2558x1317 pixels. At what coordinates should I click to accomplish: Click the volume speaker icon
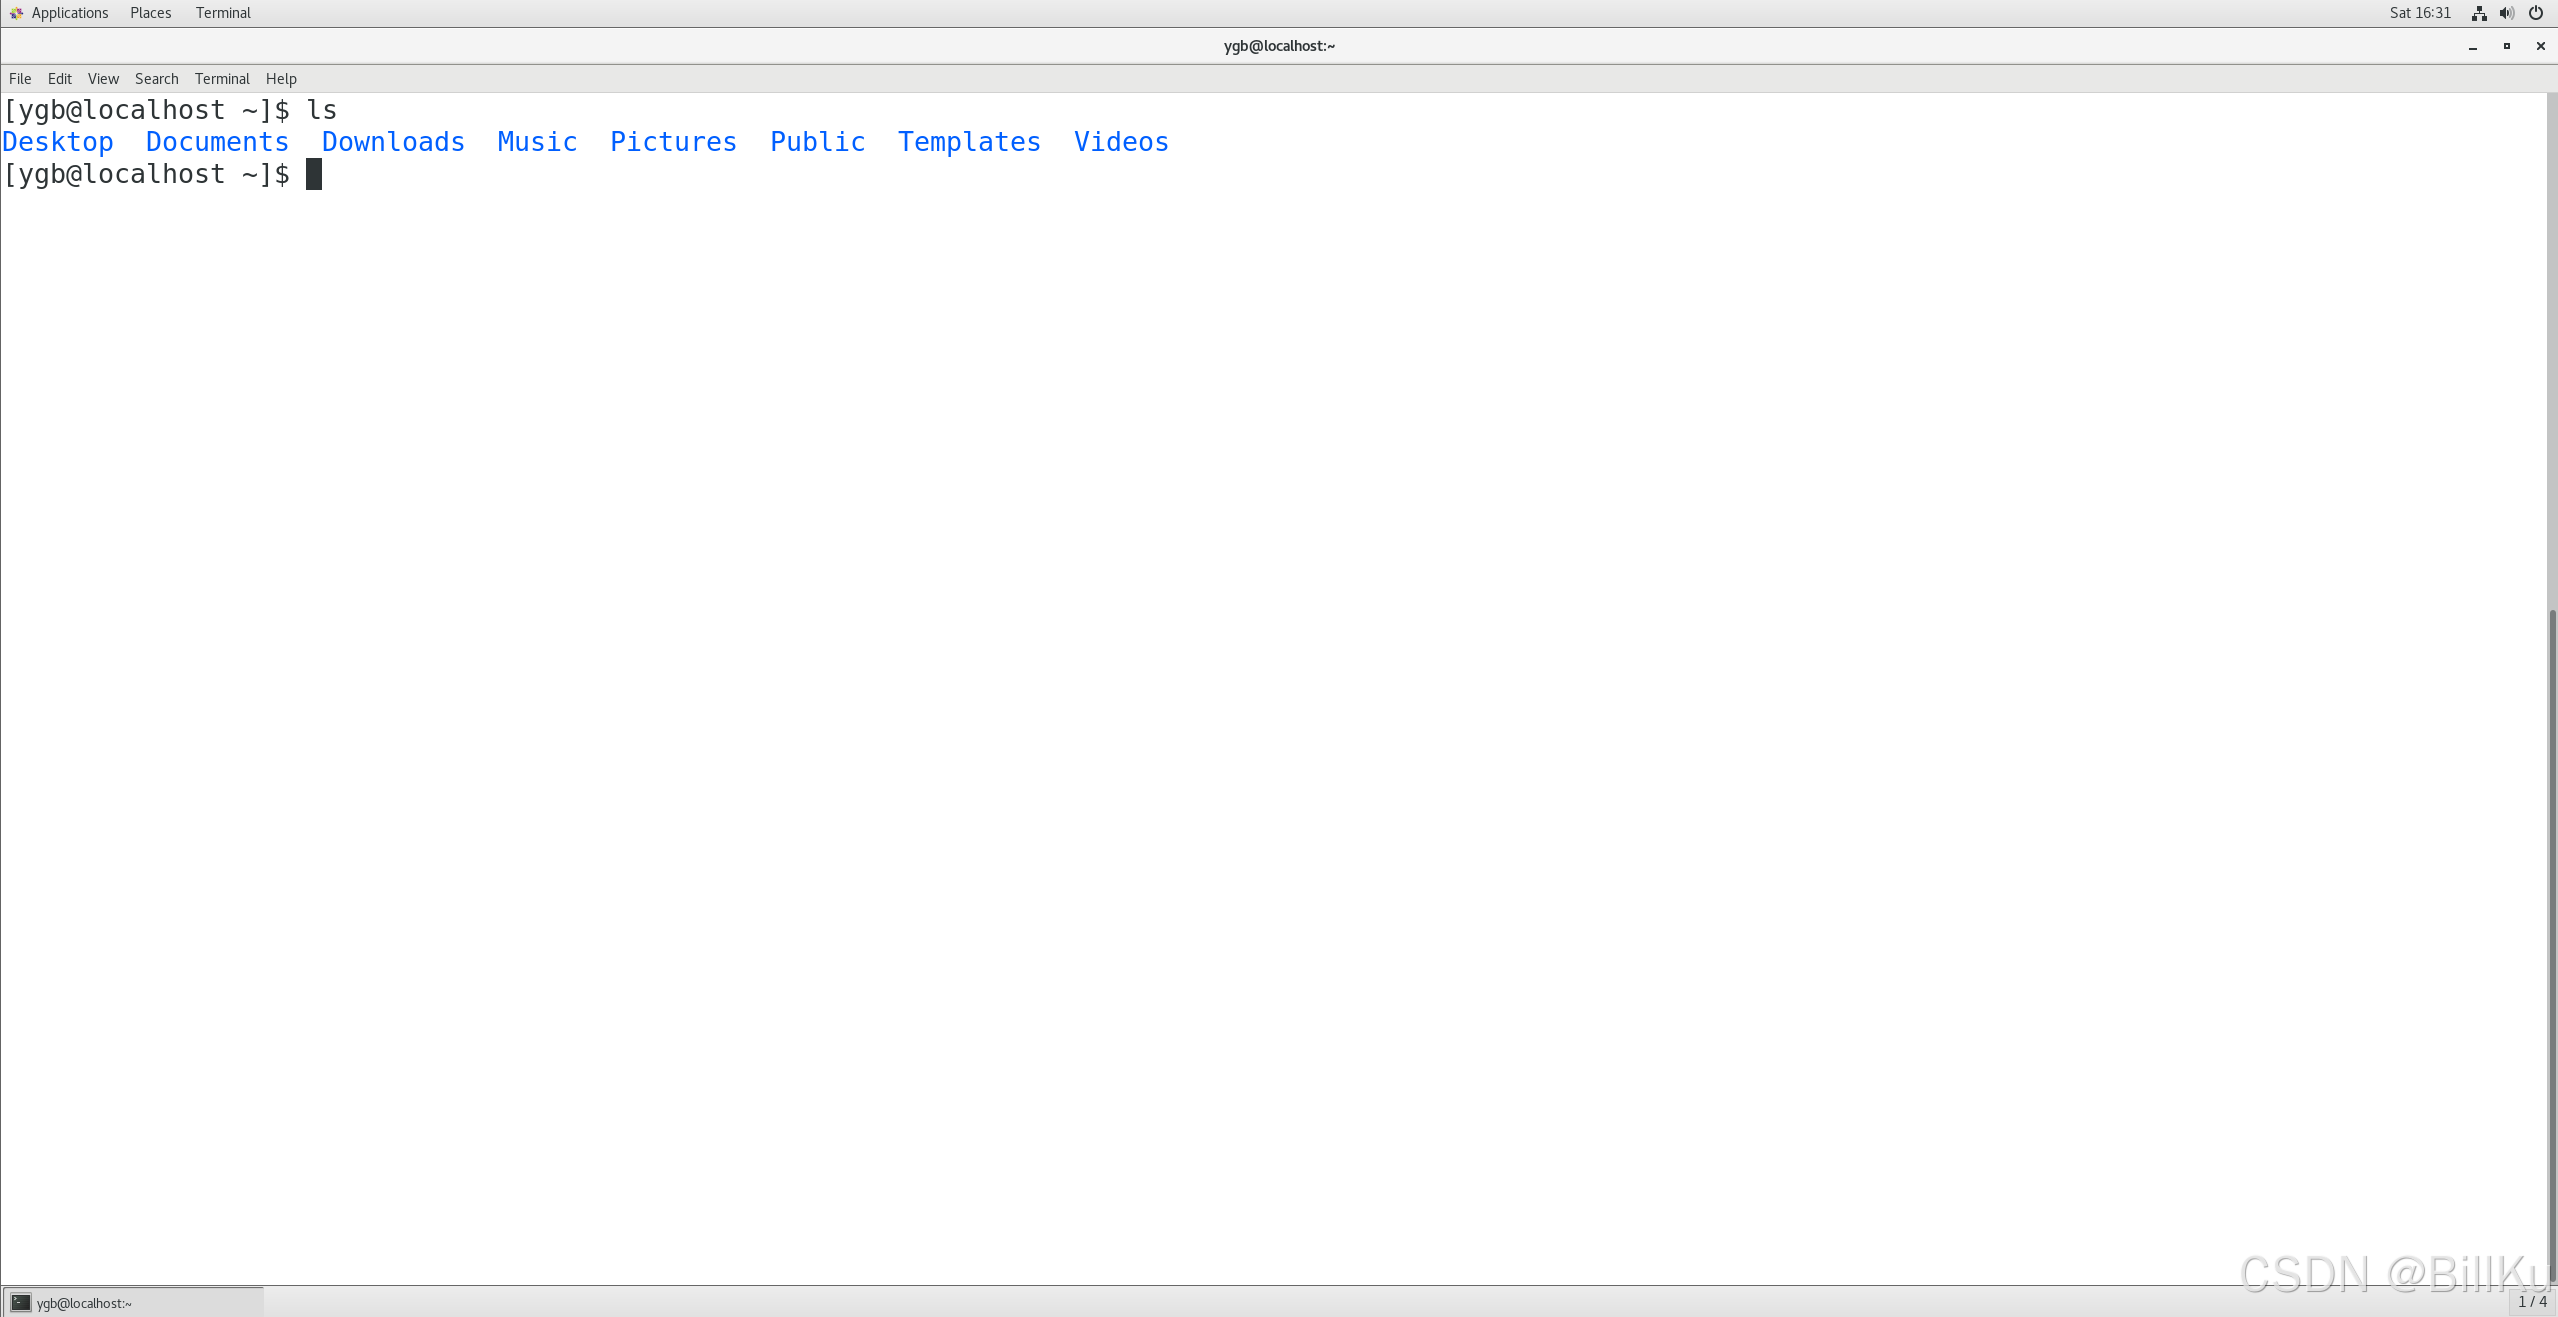pyautogui.click(x=2506, y=13)
